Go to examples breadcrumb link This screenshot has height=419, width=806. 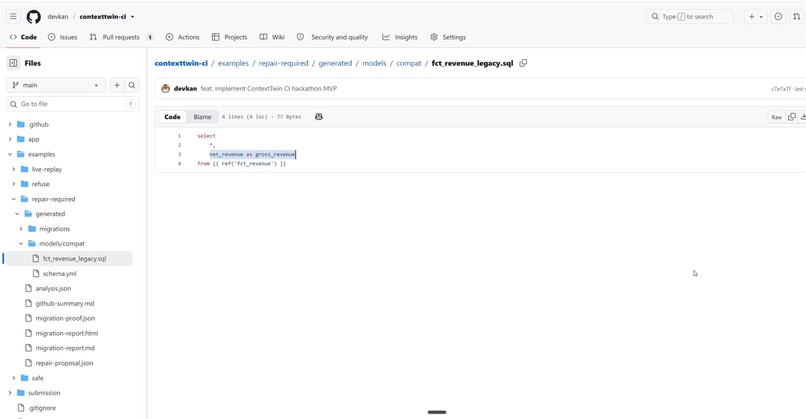coord(233,63)
